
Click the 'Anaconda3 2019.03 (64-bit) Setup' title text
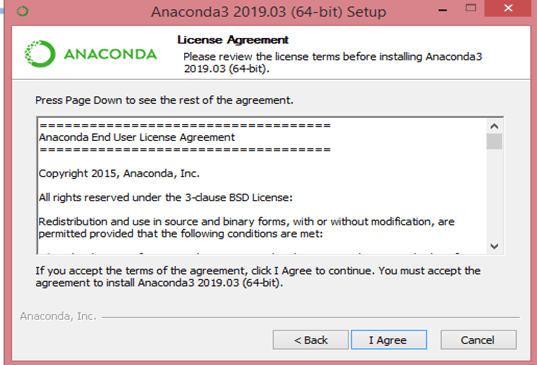(269, 12)
